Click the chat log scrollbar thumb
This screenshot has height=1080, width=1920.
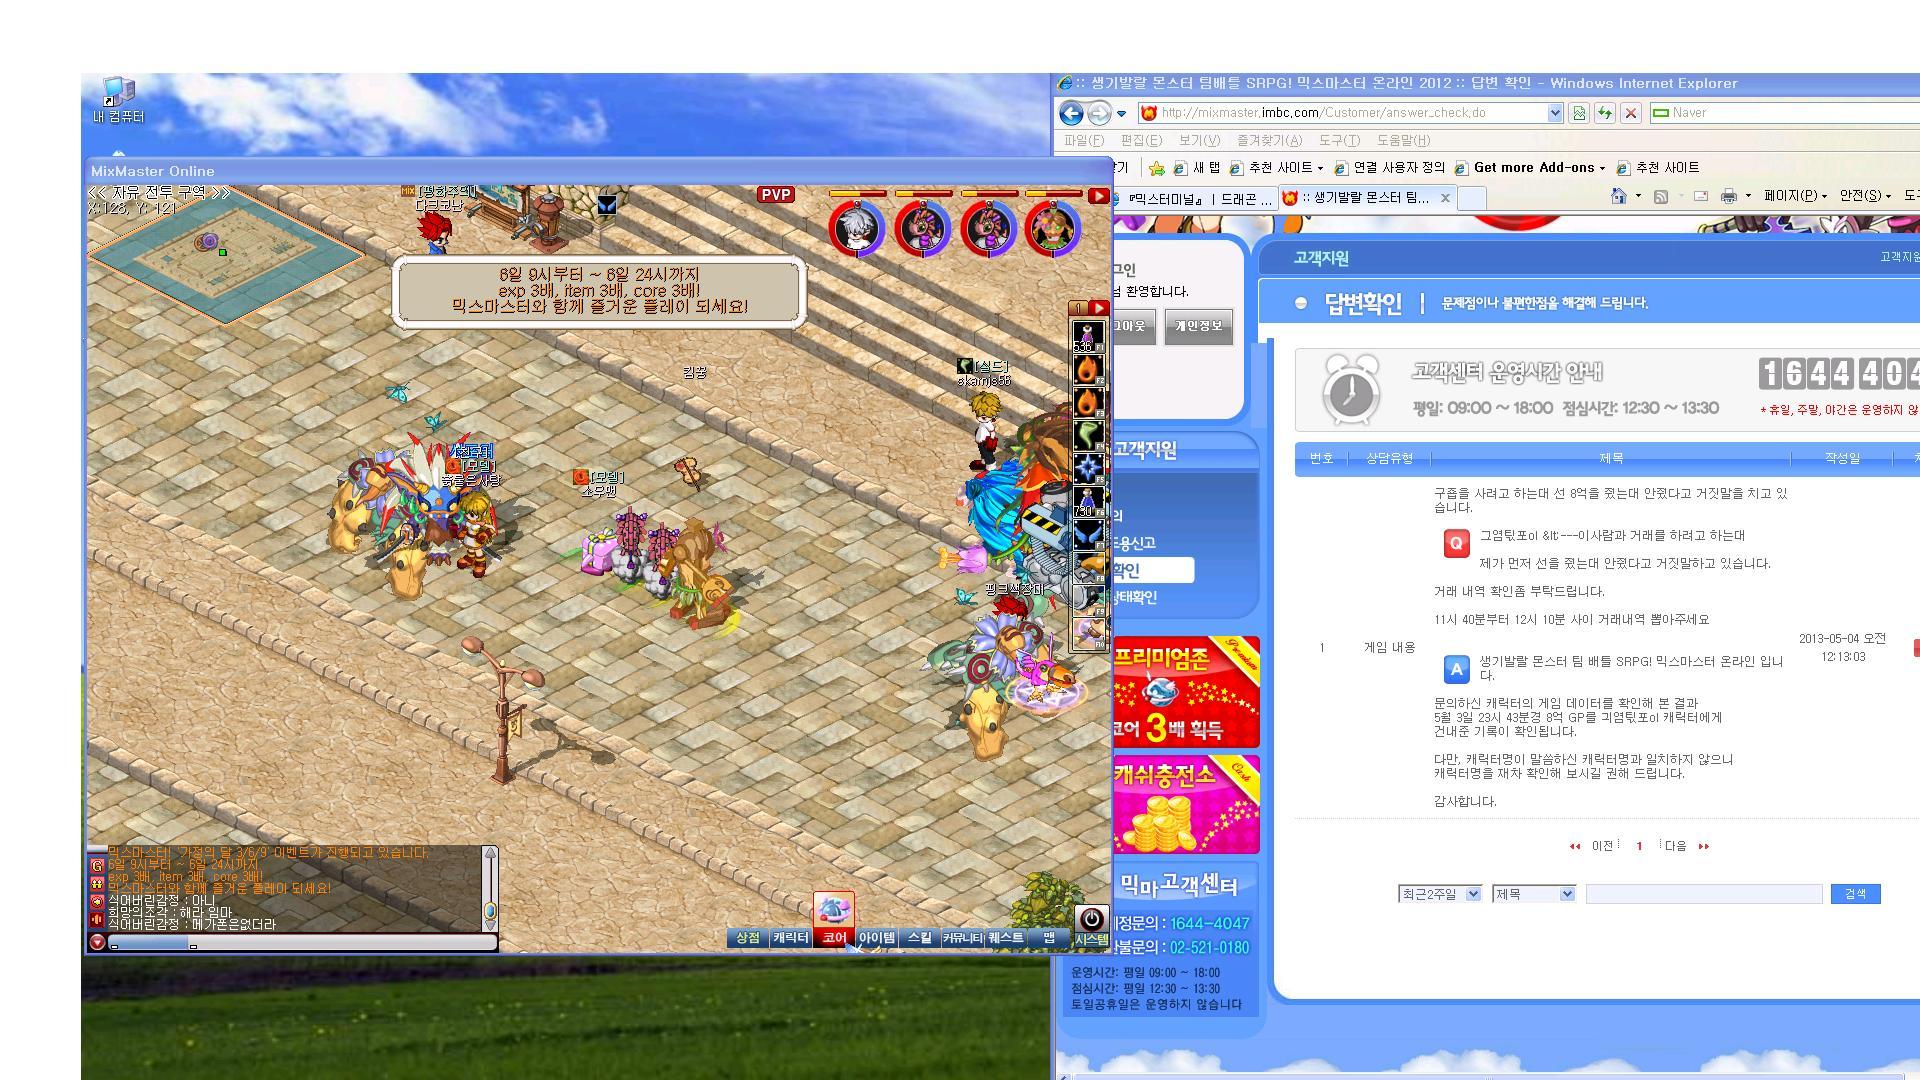pos(490,911)
